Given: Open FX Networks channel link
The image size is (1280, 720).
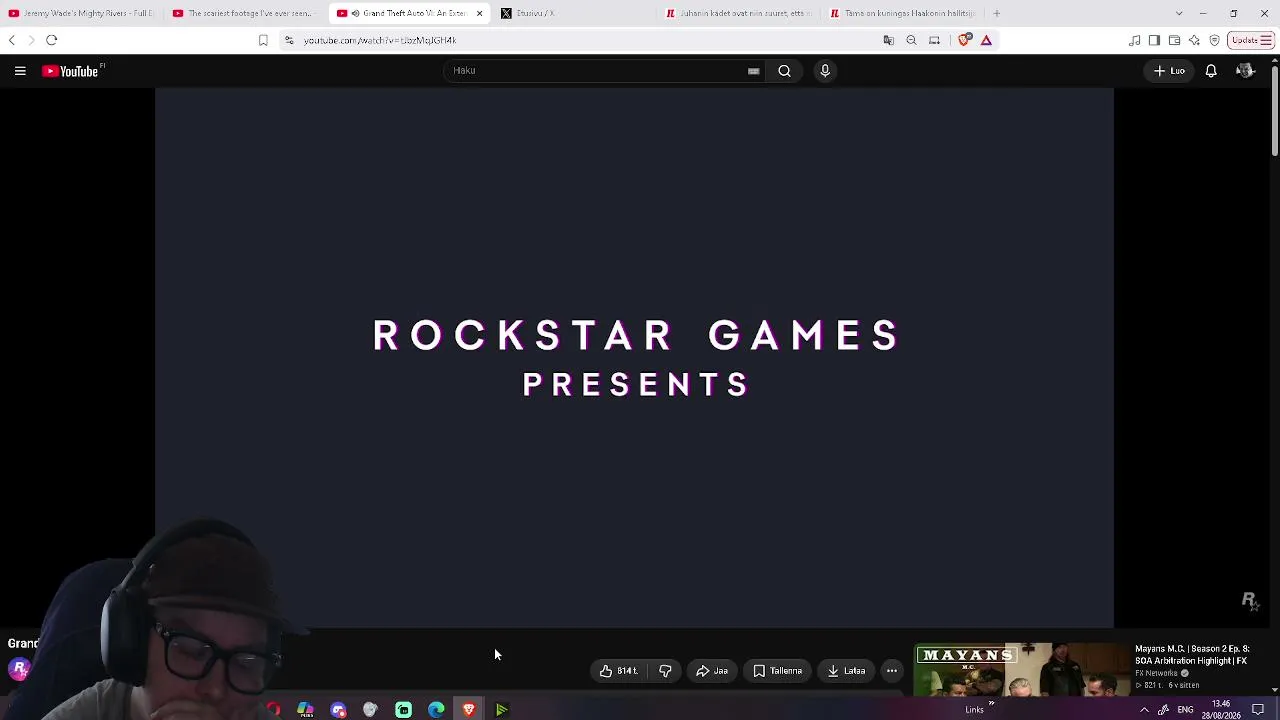Looking at the screenshot, I should (1156, 674).
